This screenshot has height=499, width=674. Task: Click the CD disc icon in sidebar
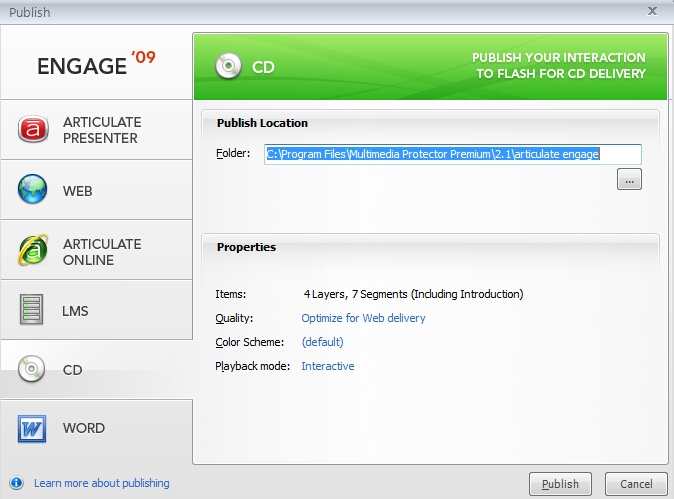33,370
